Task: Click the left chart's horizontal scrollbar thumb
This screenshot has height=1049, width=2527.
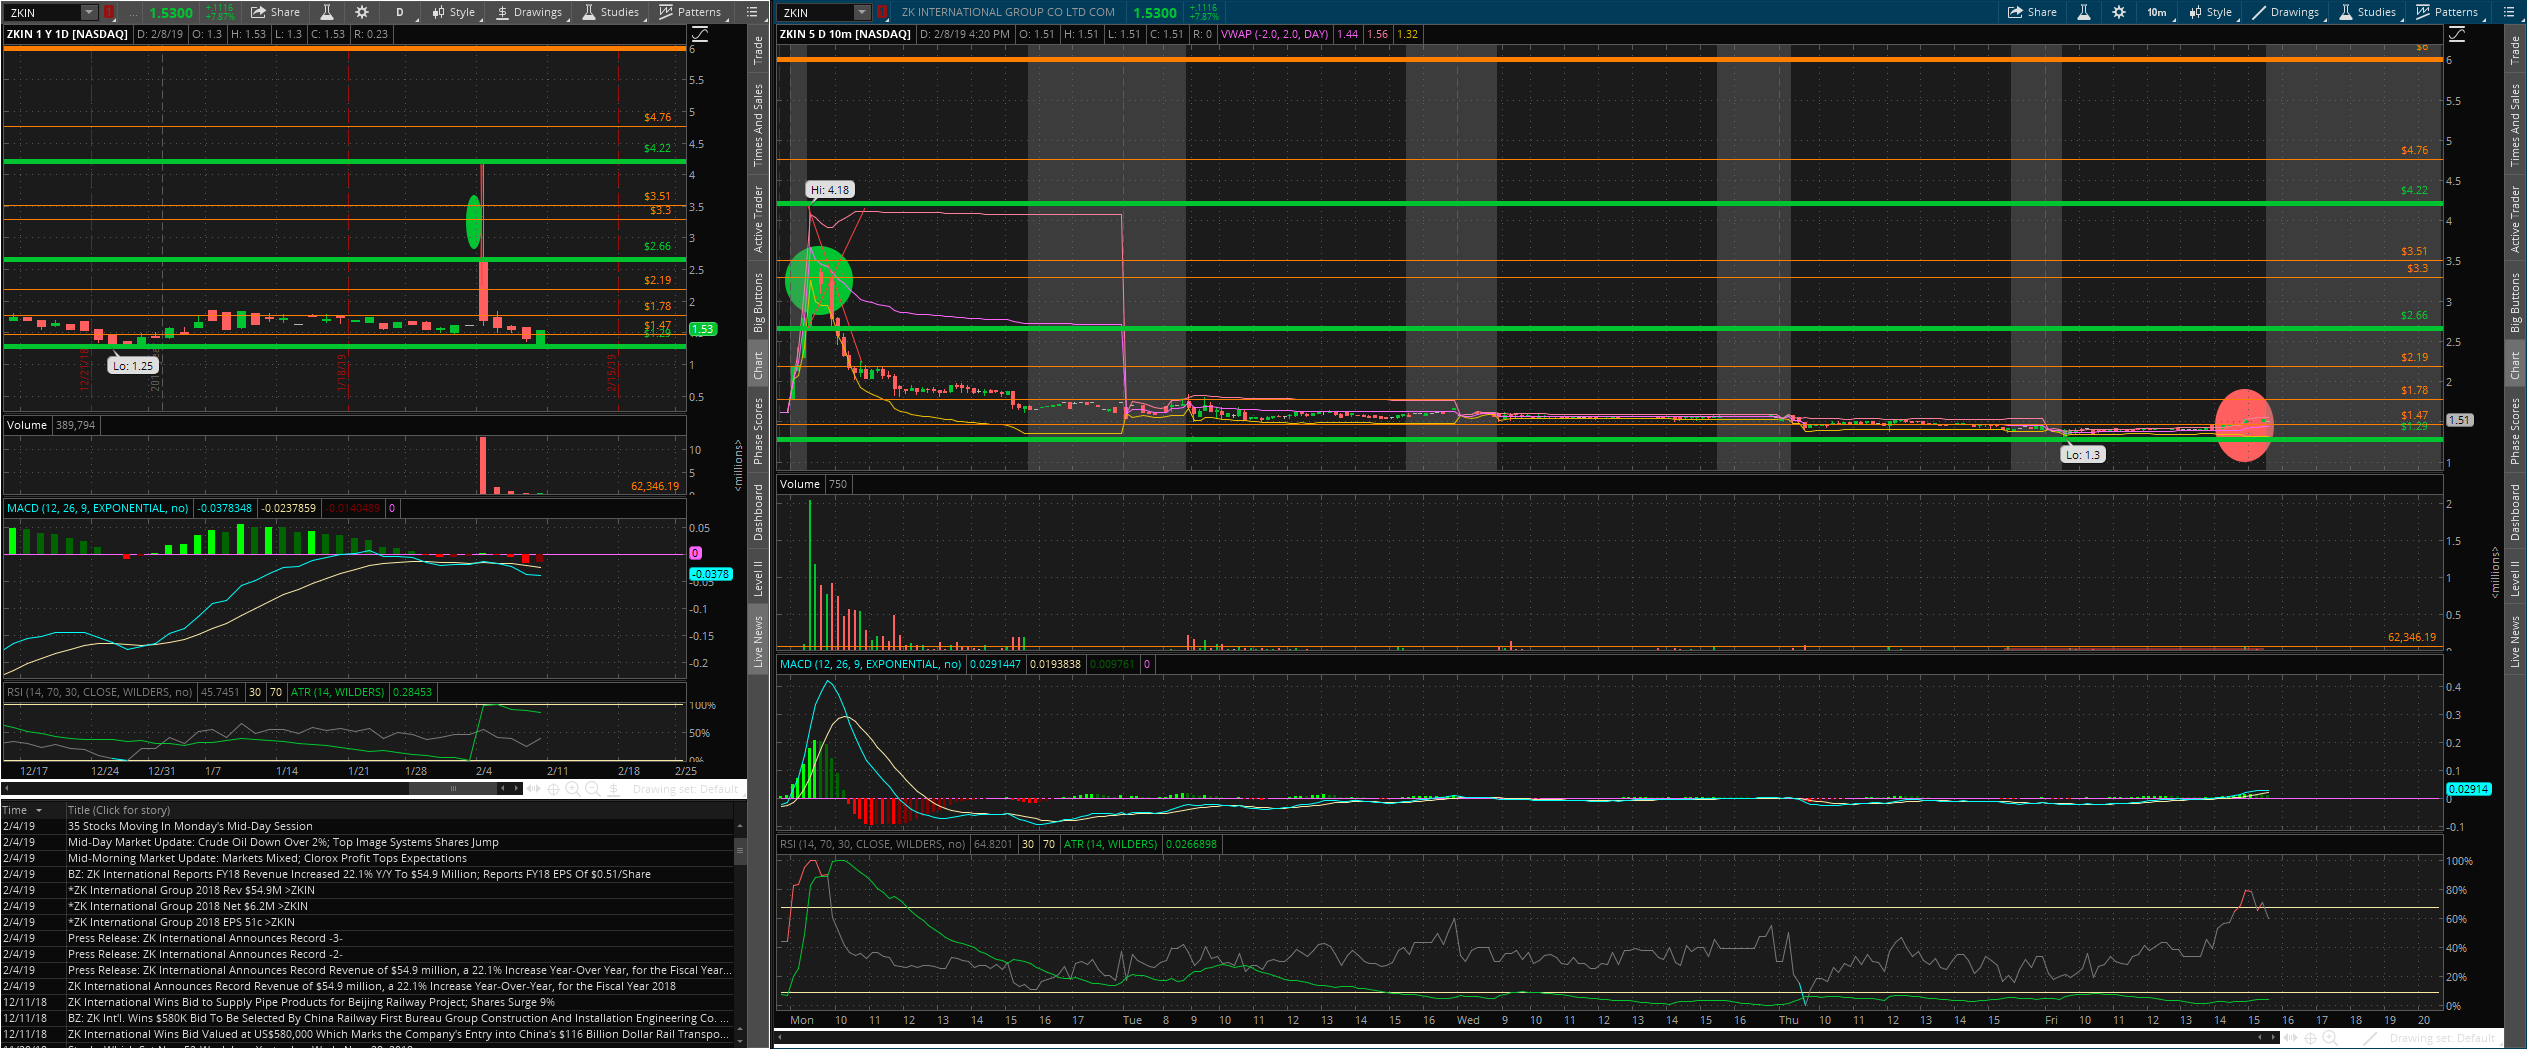Action: (x=453, y=789)
